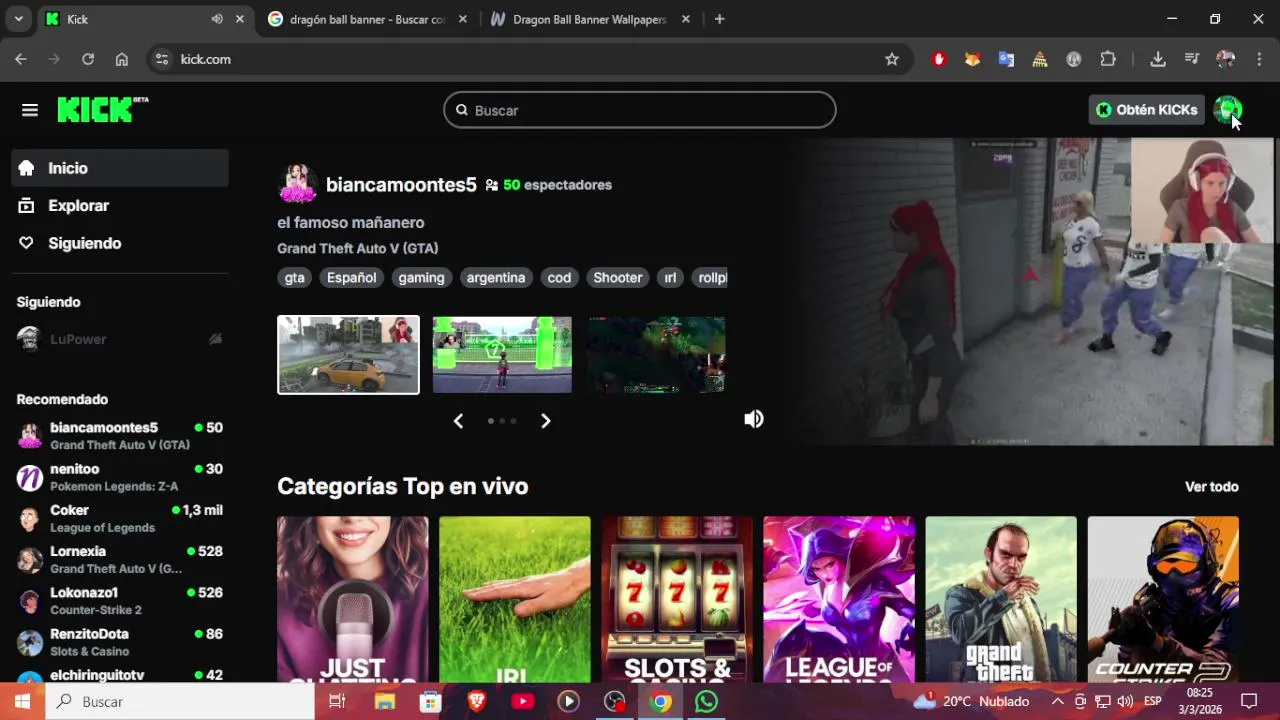Image resolution: width=1280 pixels, height=720 pixels.
Task: Go back in browser history
Action: [x=21, y=59]
